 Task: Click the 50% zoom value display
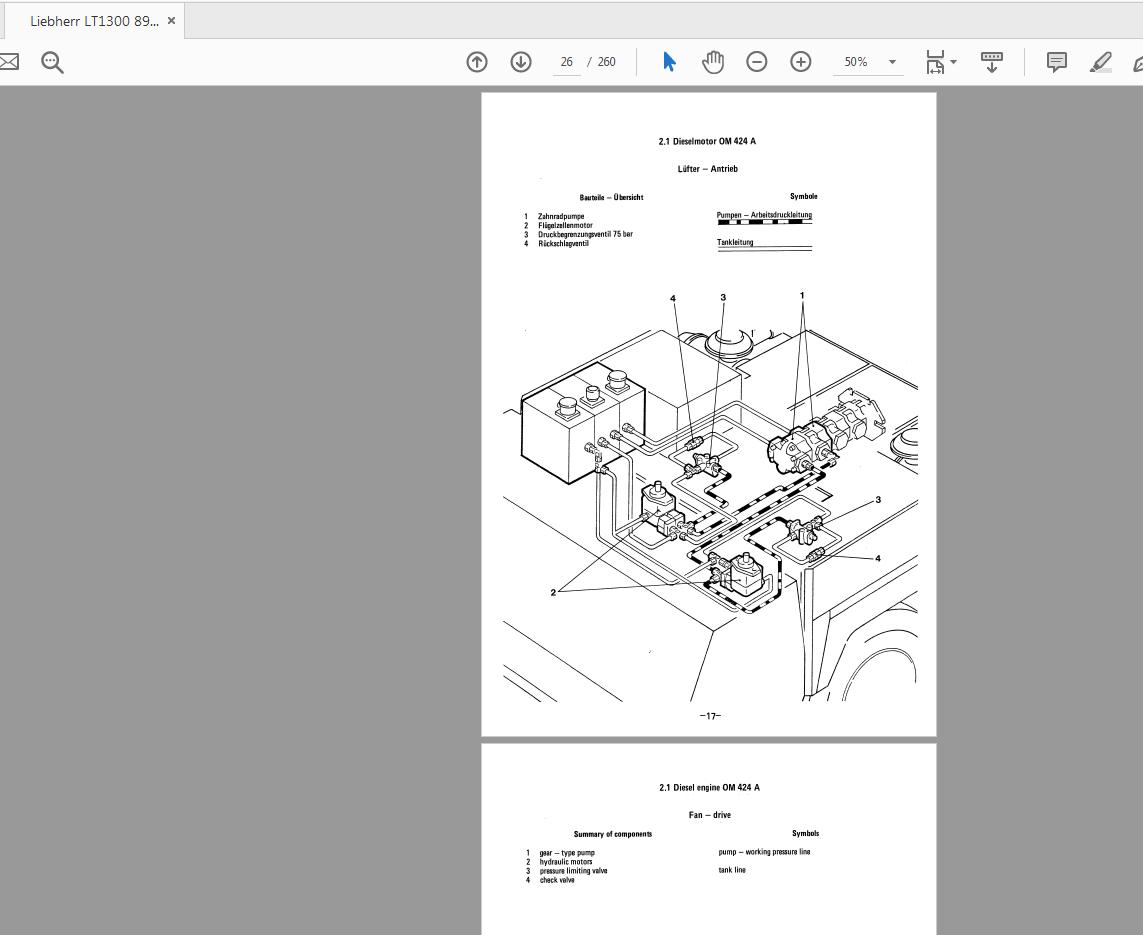click(x=856, y=61)
